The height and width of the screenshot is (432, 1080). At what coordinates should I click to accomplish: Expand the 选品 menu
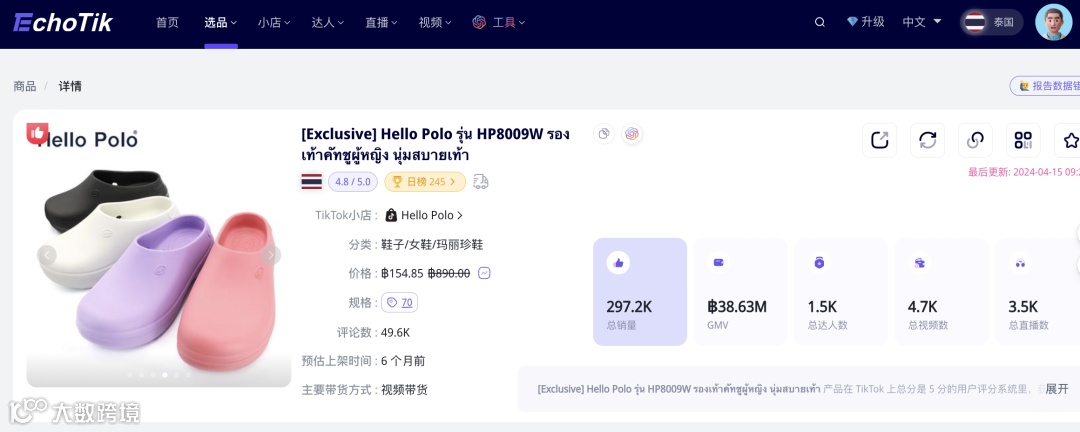click(220, 23)
